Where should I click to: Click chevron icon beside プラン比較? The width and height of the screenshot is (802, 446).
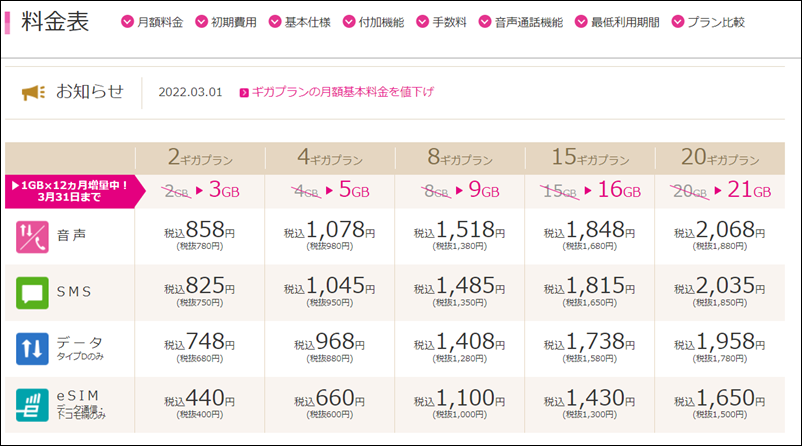[679, 22]
